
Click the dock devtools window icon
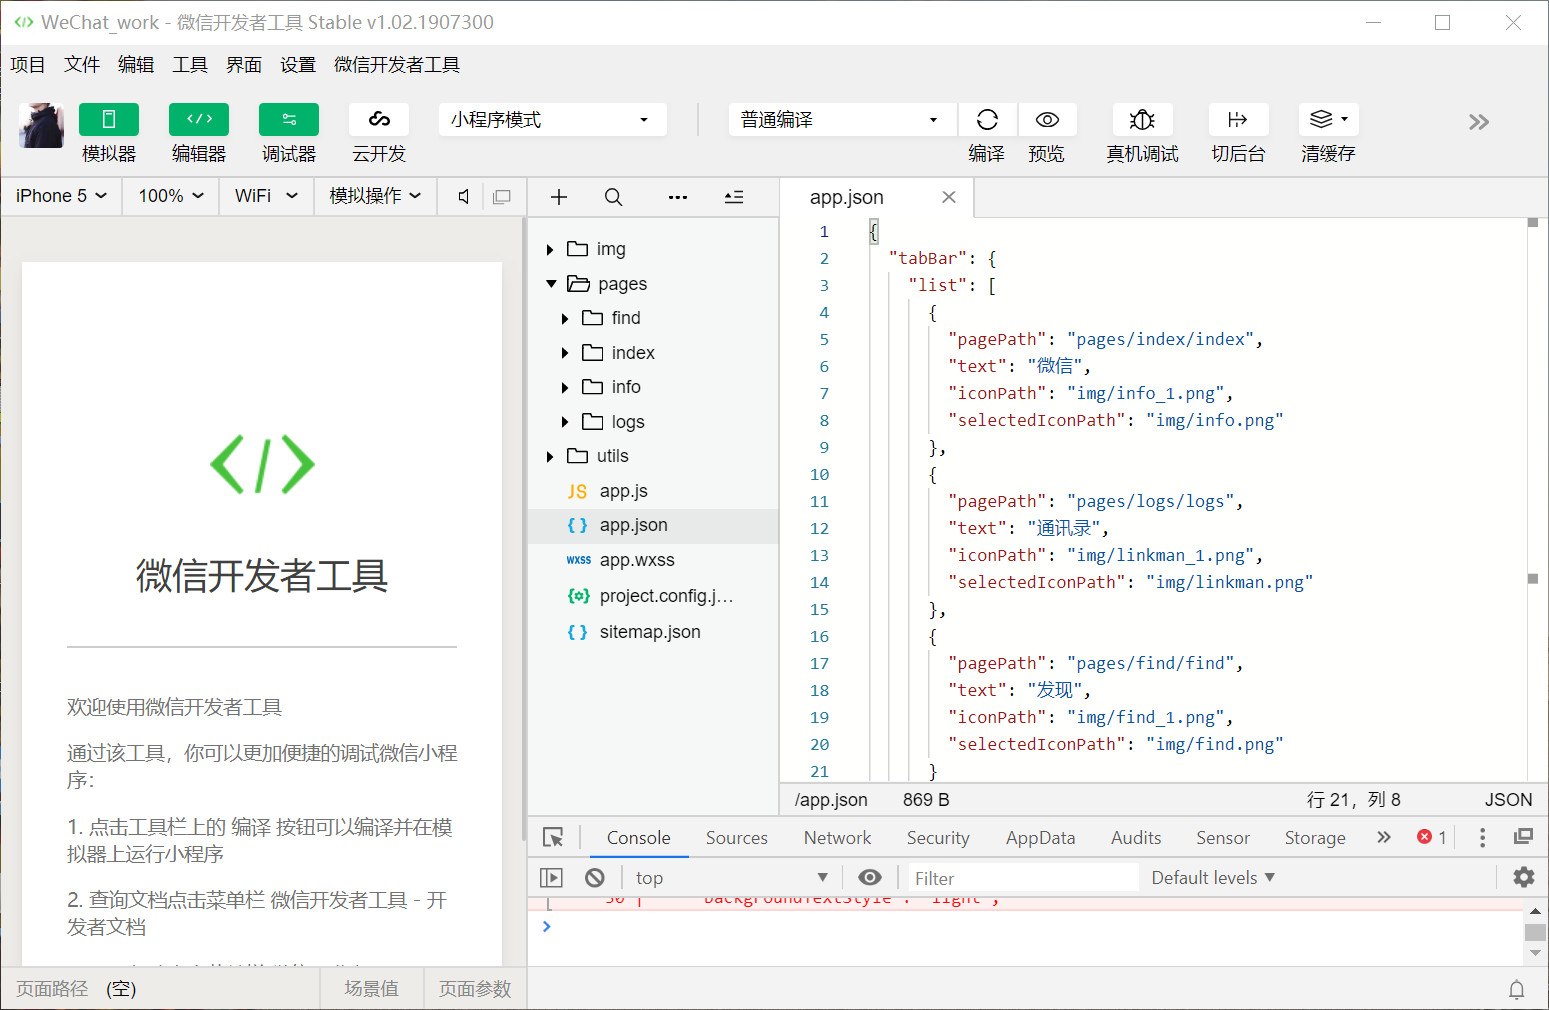1523,837
